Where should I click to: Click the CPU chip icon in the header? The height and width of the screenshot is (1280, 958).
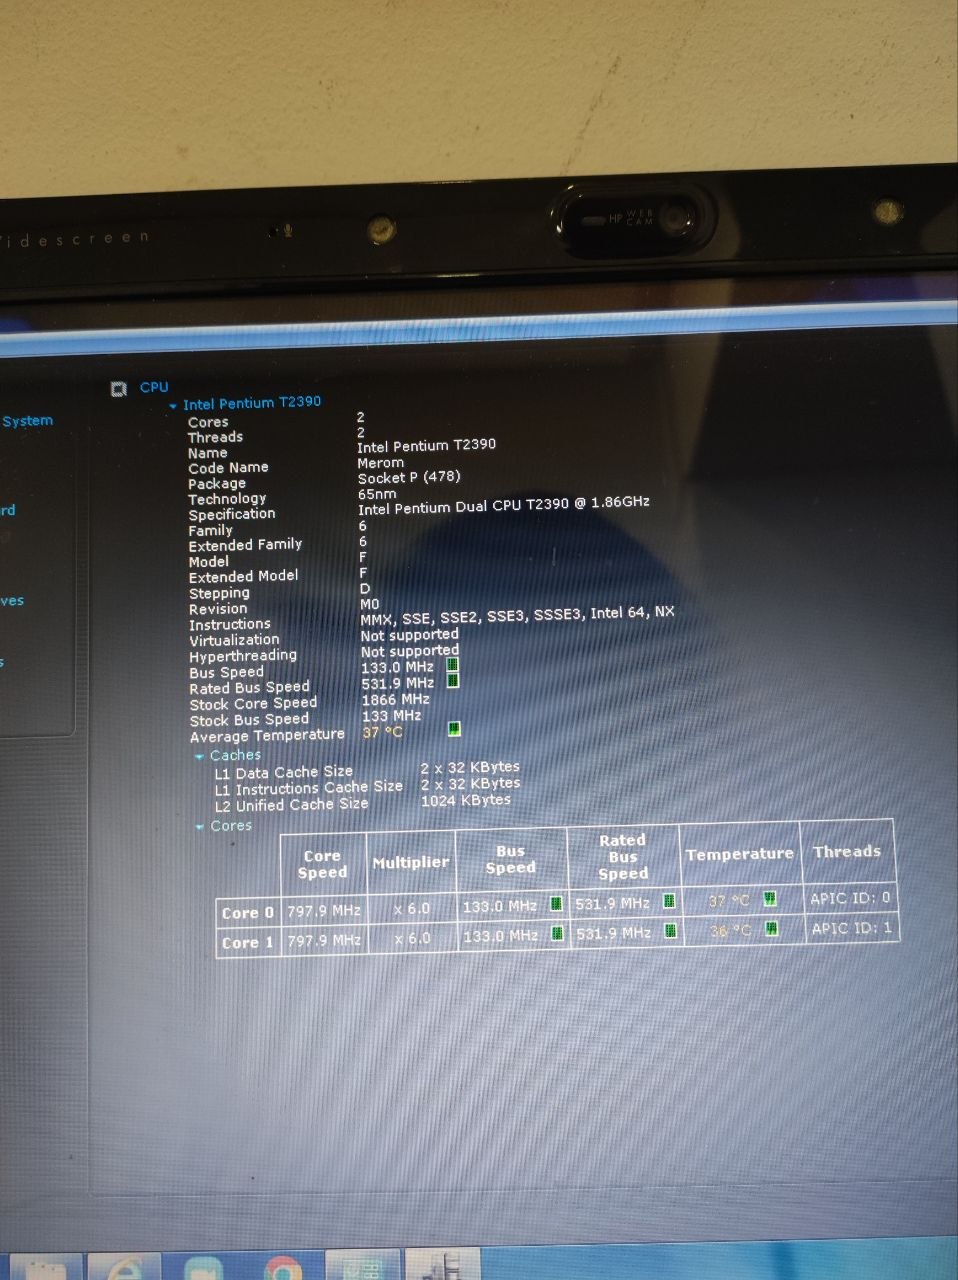click(119, 389)
